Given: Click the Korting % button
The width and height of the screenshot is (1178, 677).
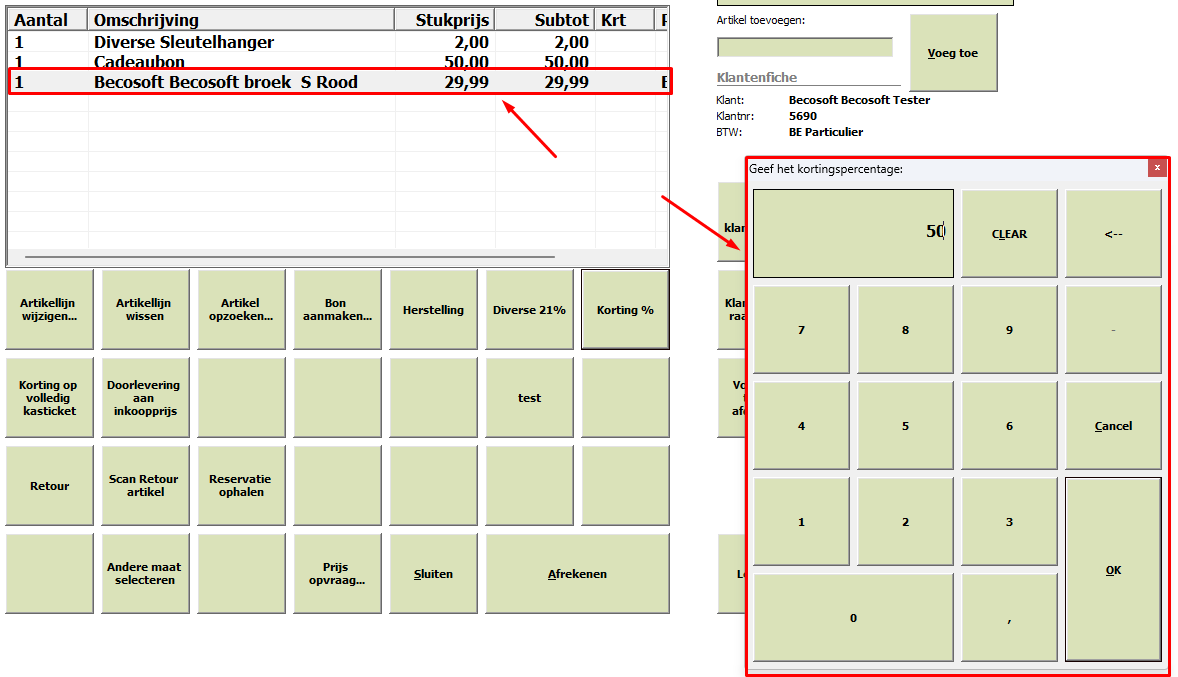Looking at the screenshot, I should click(x=625, y=310).
